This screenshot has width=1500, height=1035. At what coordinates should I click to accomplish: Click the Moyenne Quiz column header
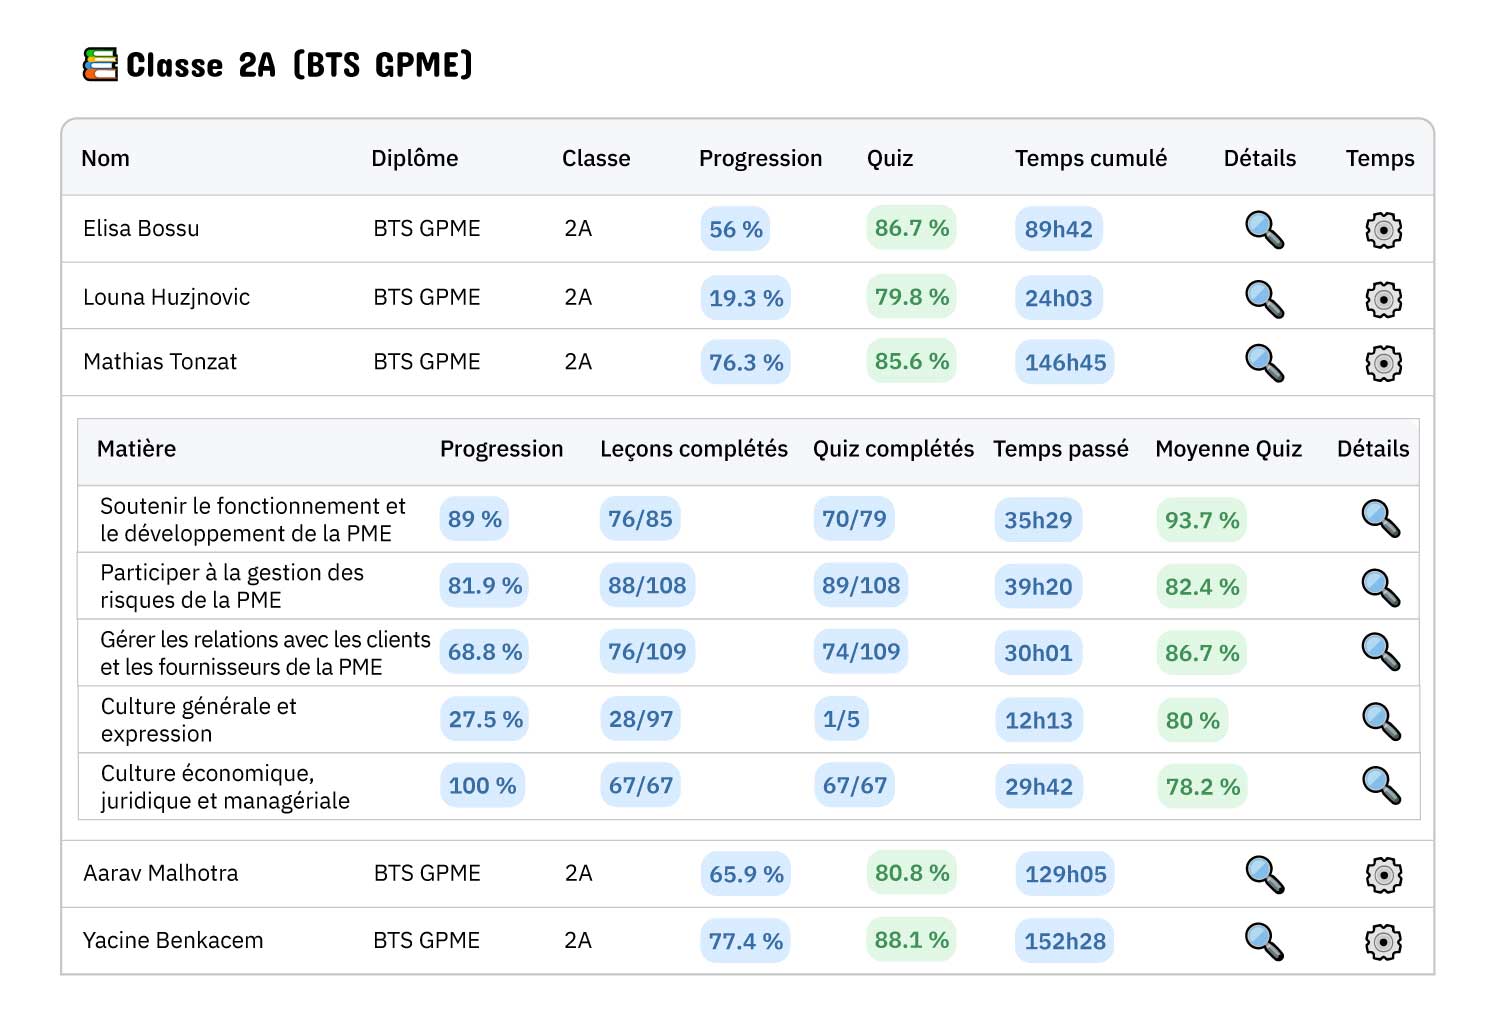1228,449
